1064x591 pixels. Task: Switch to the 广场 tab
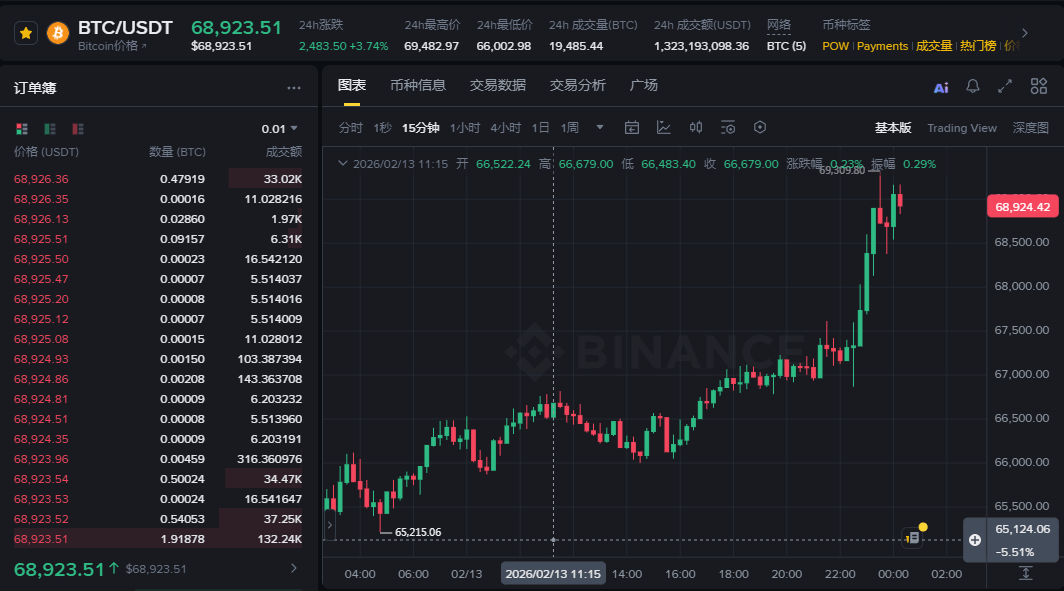[643, 85]
